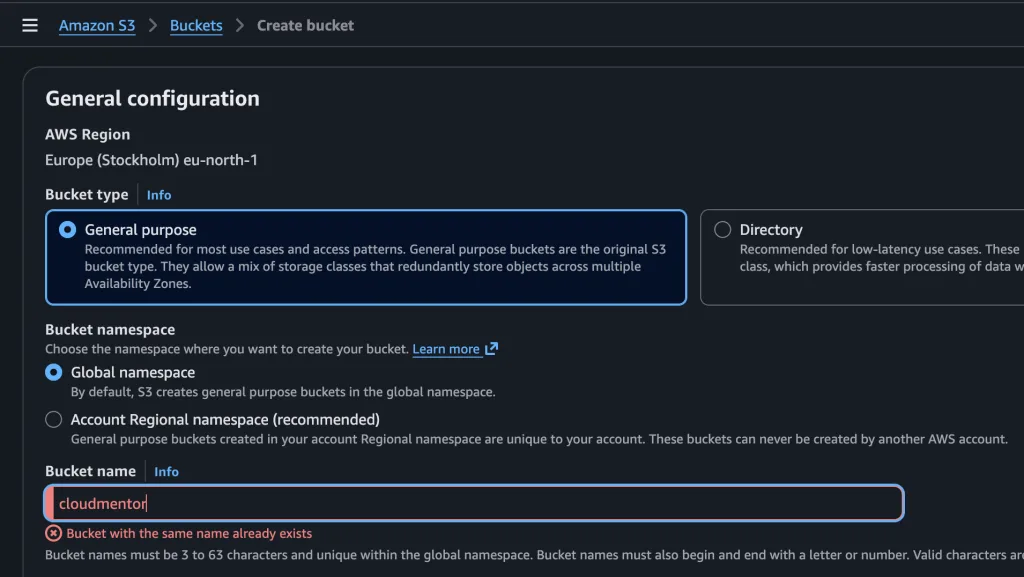
Task: Open Info link next to Bucket name
Action: point(166,472)
